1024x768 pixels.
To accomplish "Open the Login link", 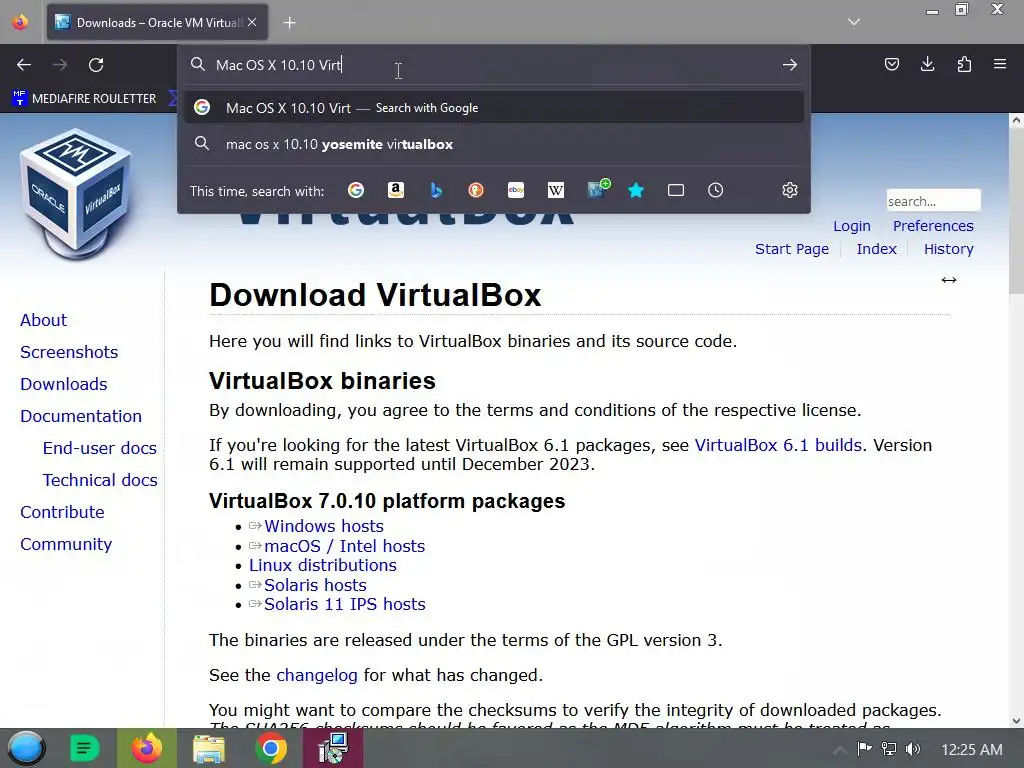I will (852, 226).
